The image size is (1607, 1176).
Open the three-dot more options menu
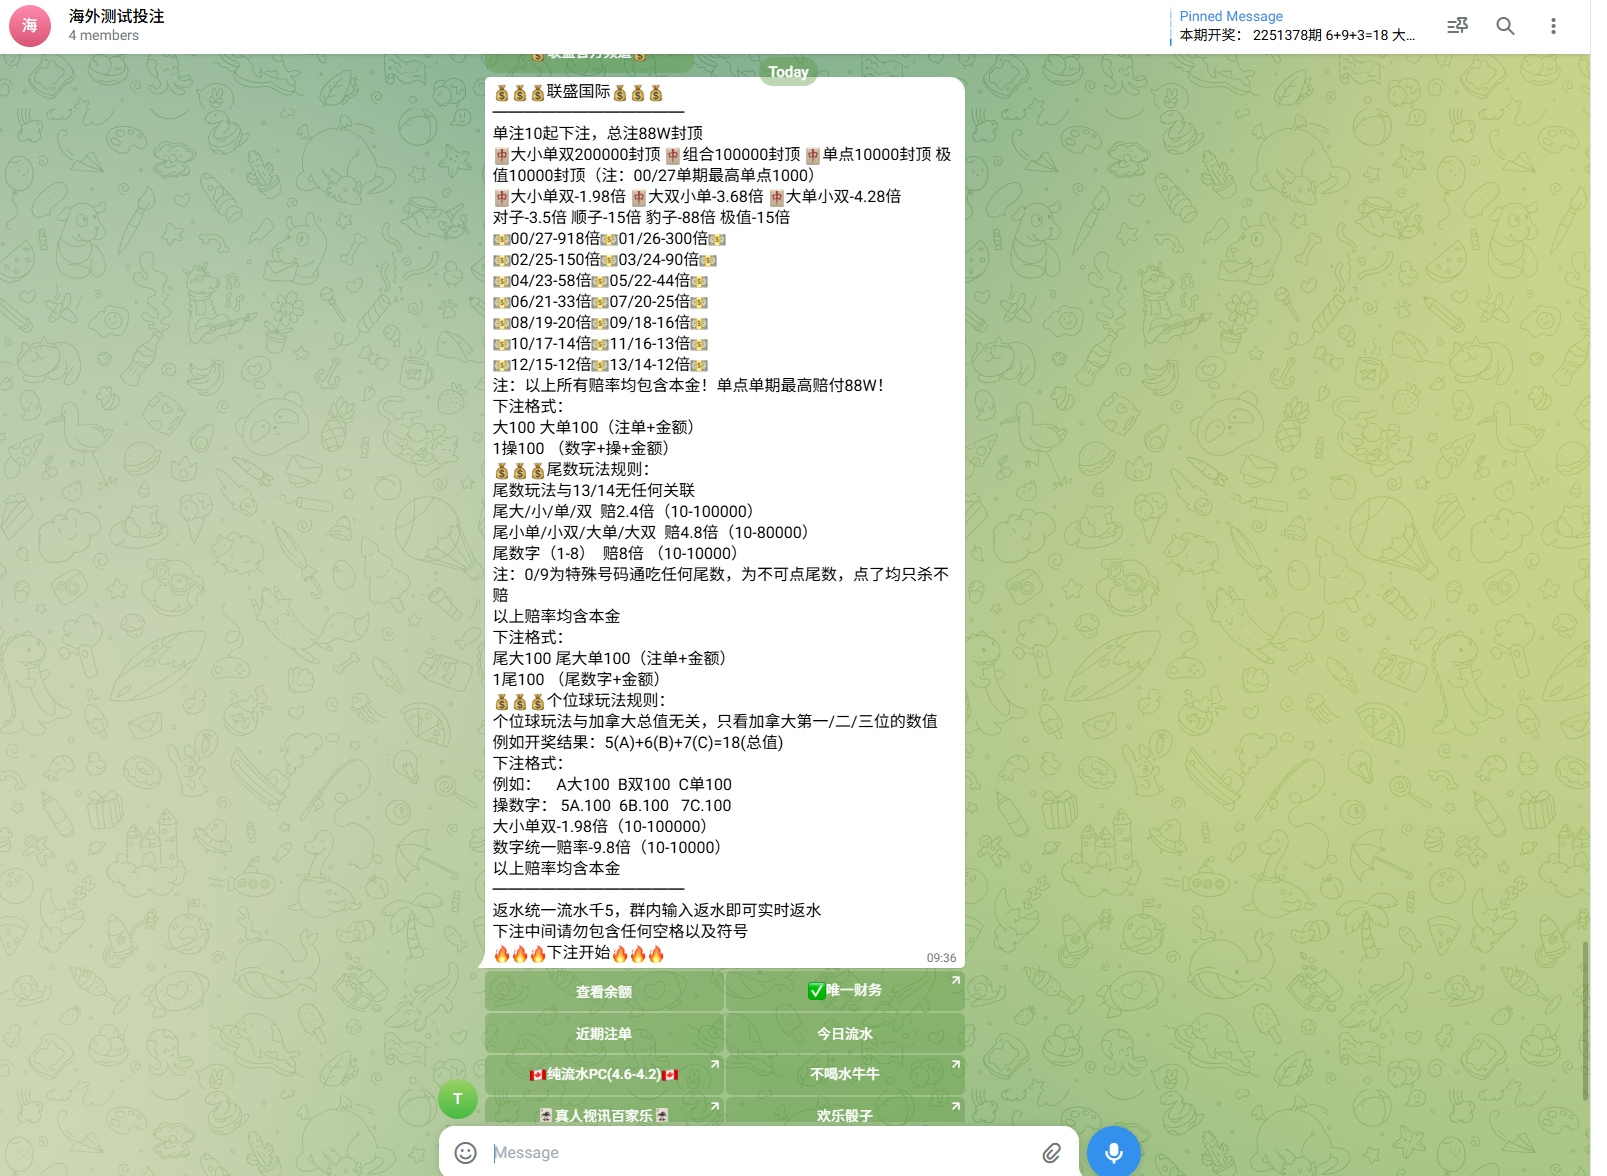pyautogui.click(x=1553, y=26)
